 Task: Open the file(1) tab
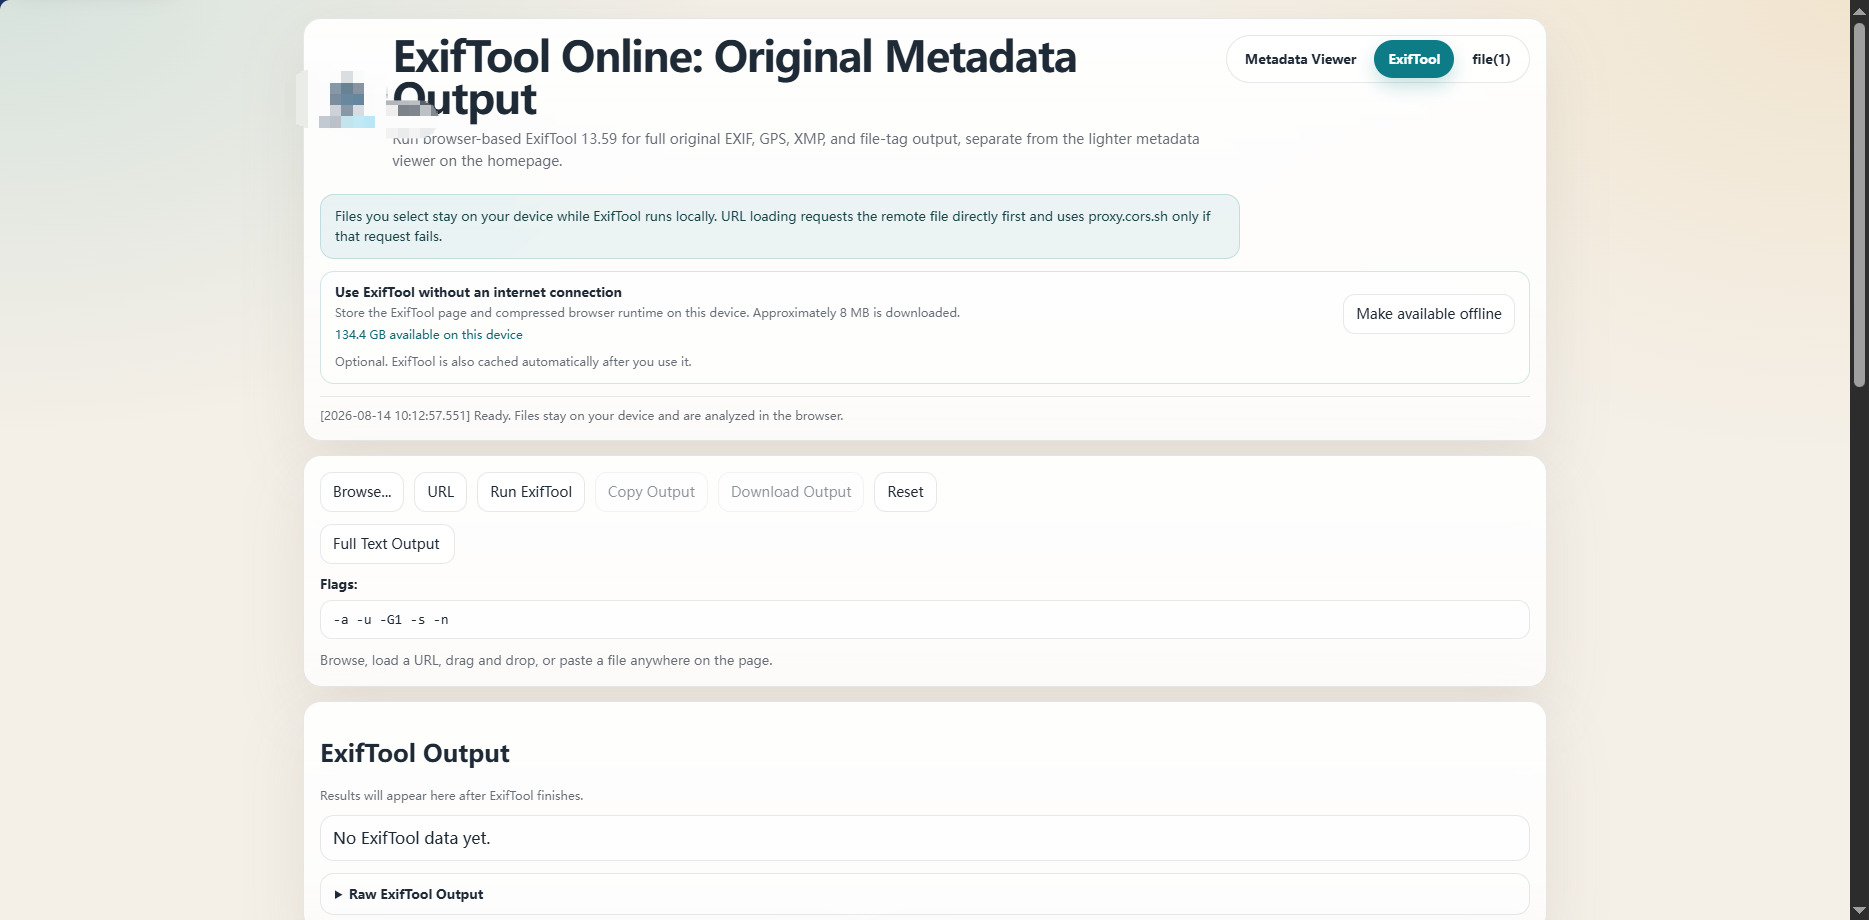pos(1491,59)
